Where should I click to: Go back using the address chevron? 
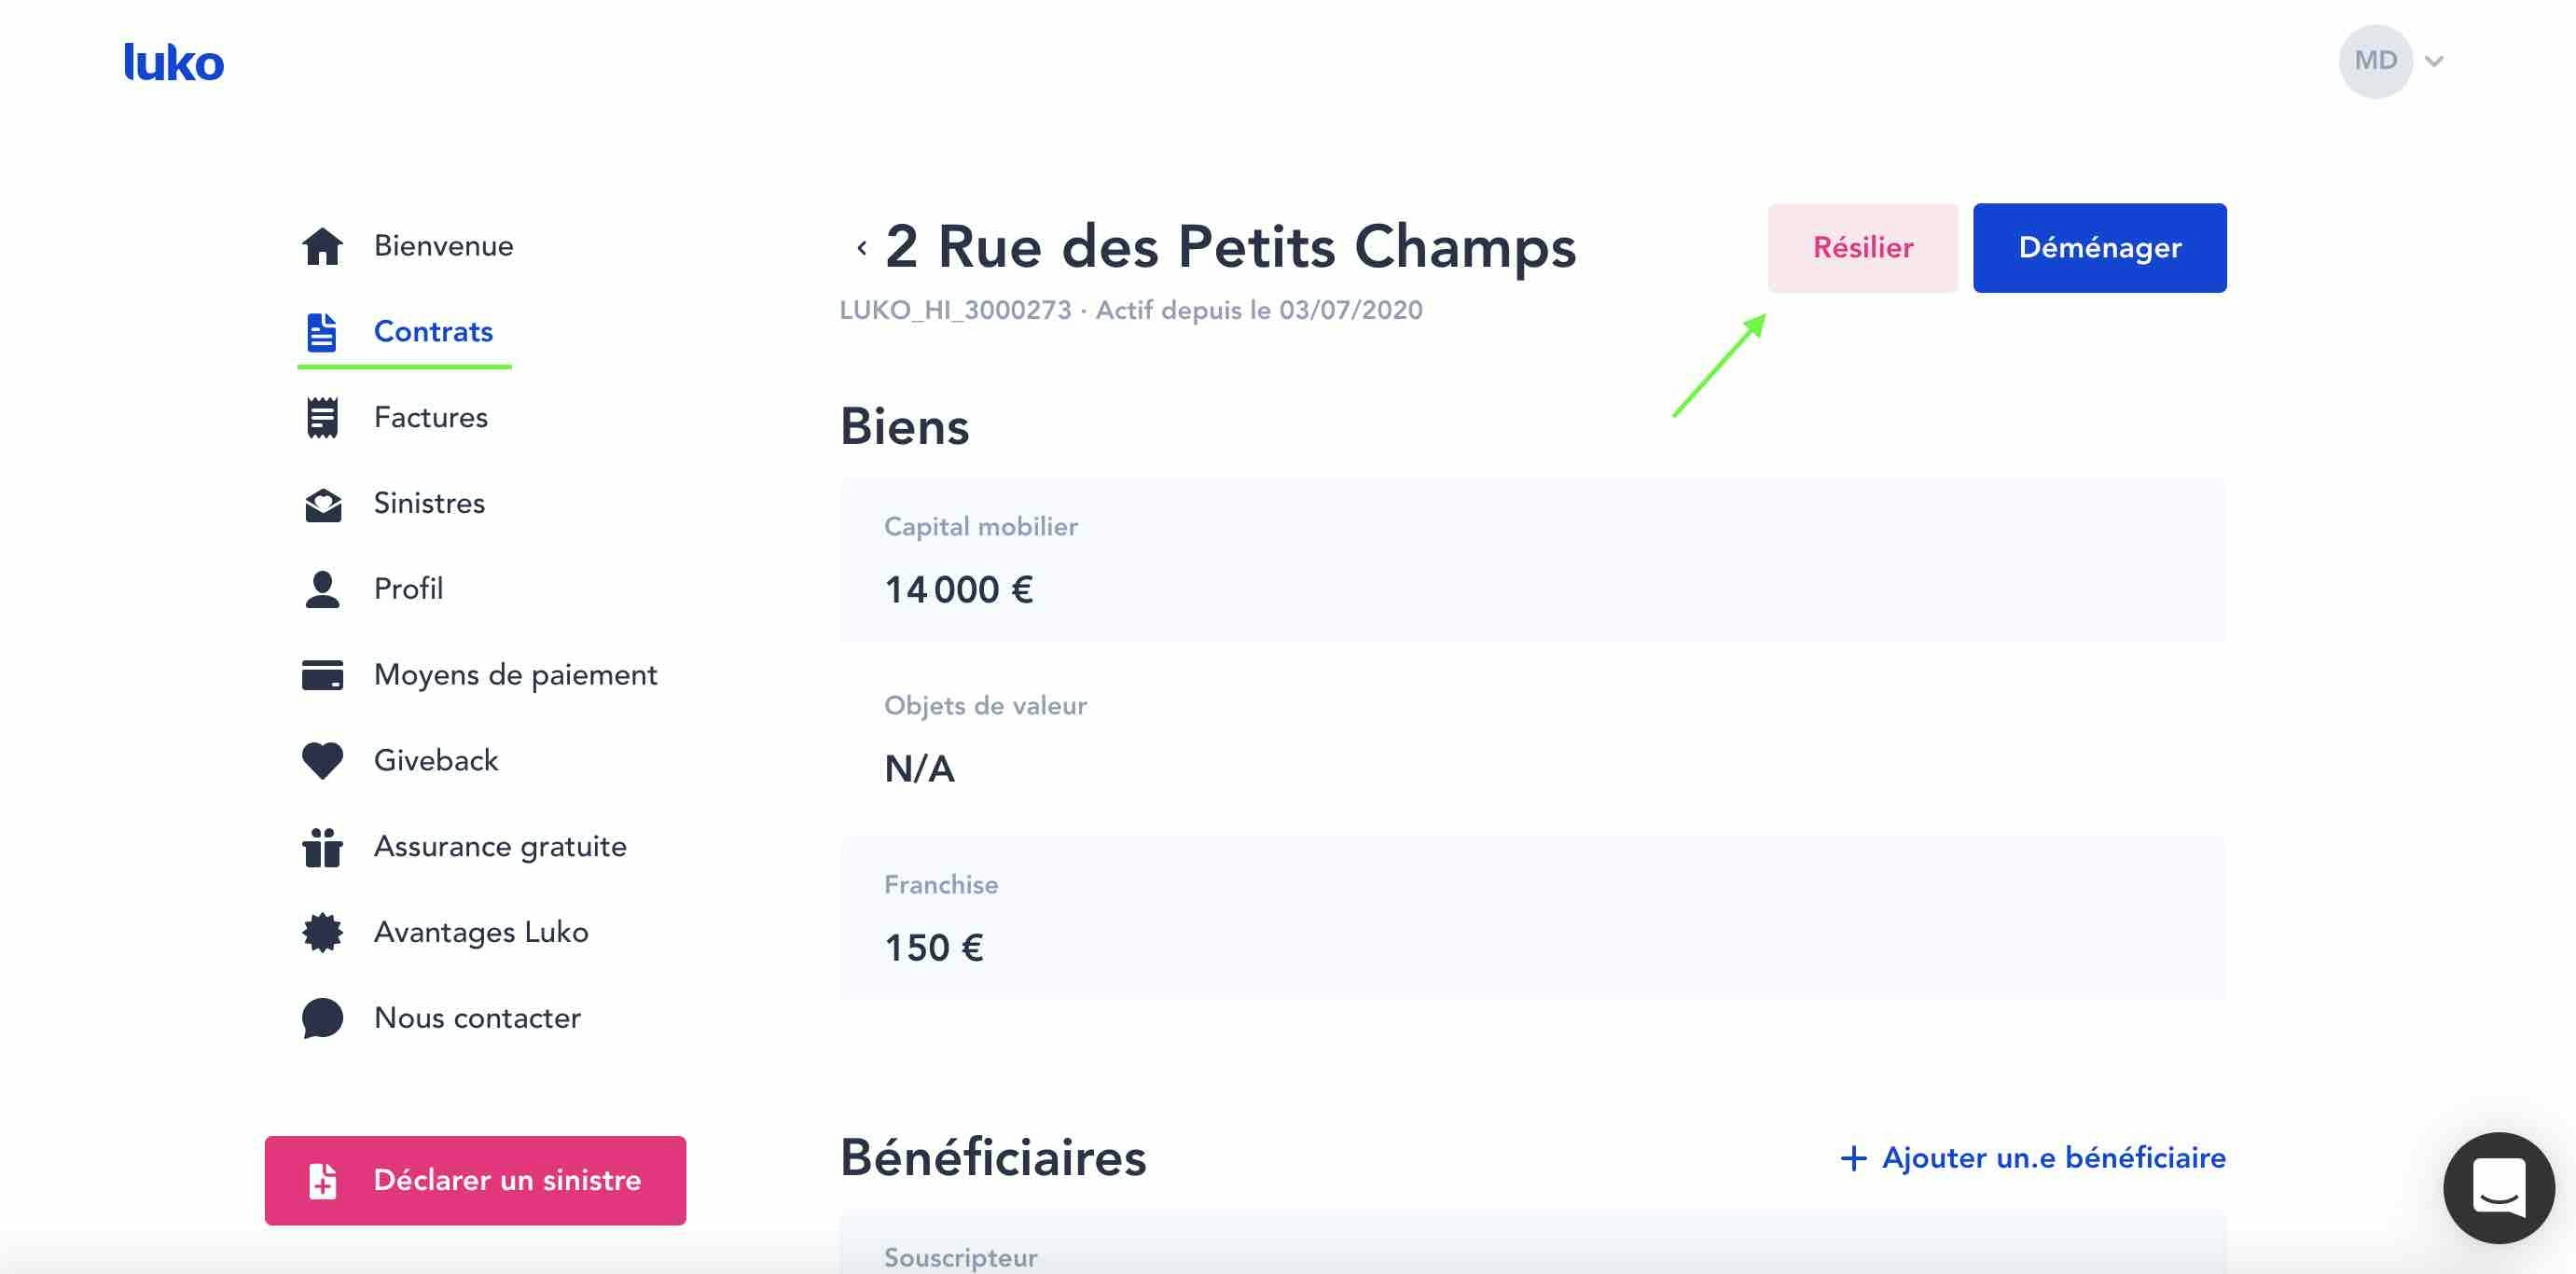coord(861,247)
